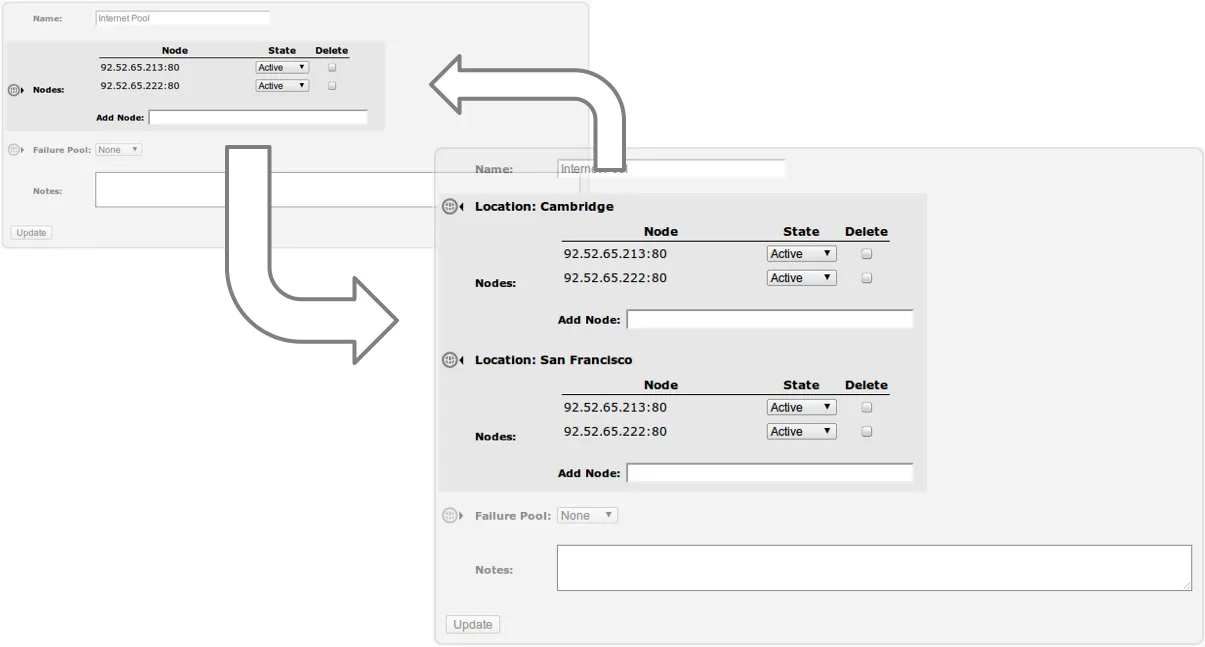Focus the Add Node field under San Francisco
Viewport: 1205px width, 647px height.
[769, 473]
